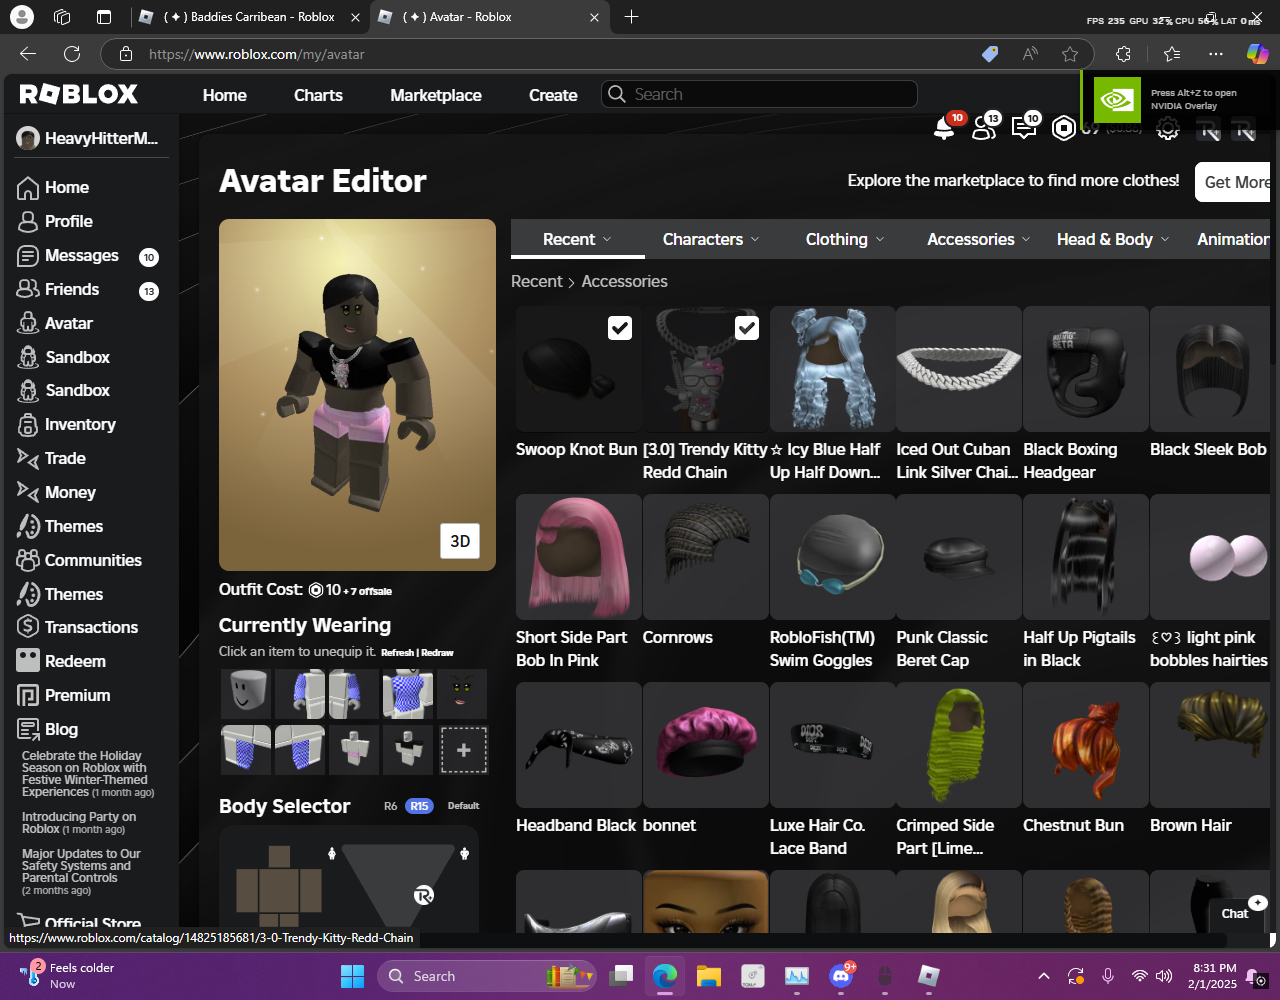Viewport: 1280px width, 1000px height.
Task: Open Premium in the sidebar
Action: click(x=63, y=695)
